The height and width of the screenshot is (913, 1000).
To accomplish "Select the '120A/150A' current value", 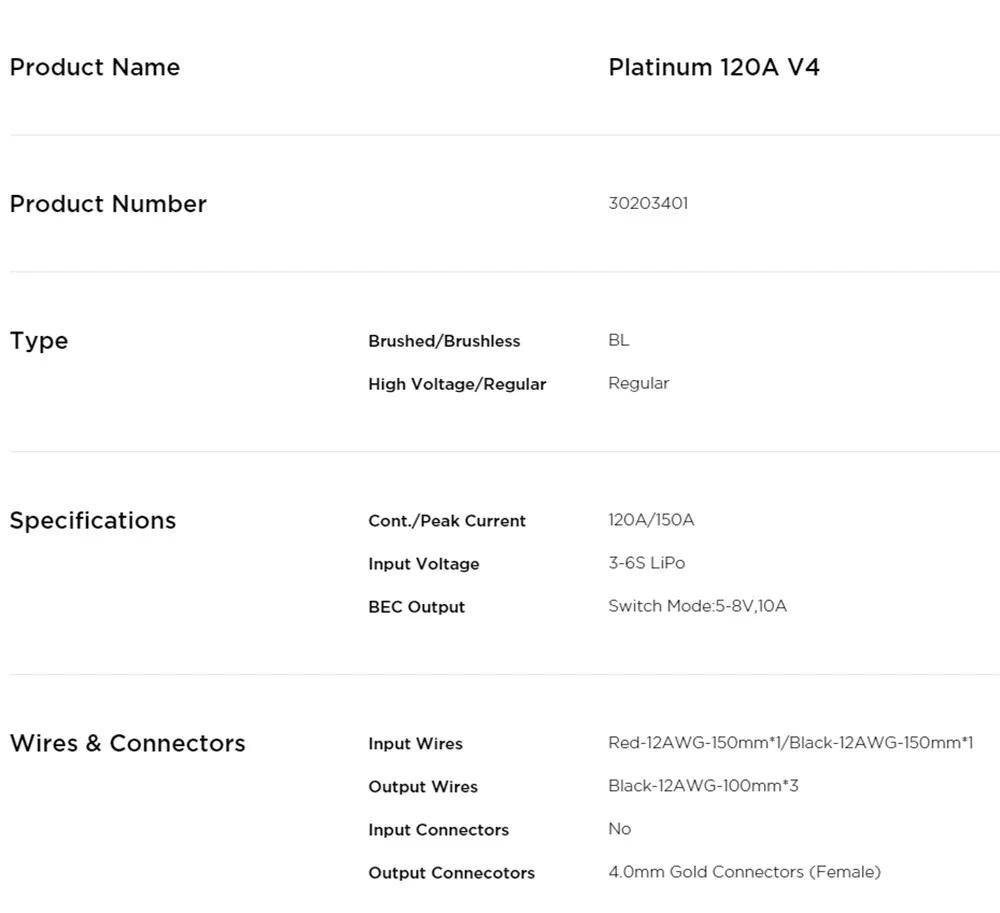I will click(x=651, y=520).
